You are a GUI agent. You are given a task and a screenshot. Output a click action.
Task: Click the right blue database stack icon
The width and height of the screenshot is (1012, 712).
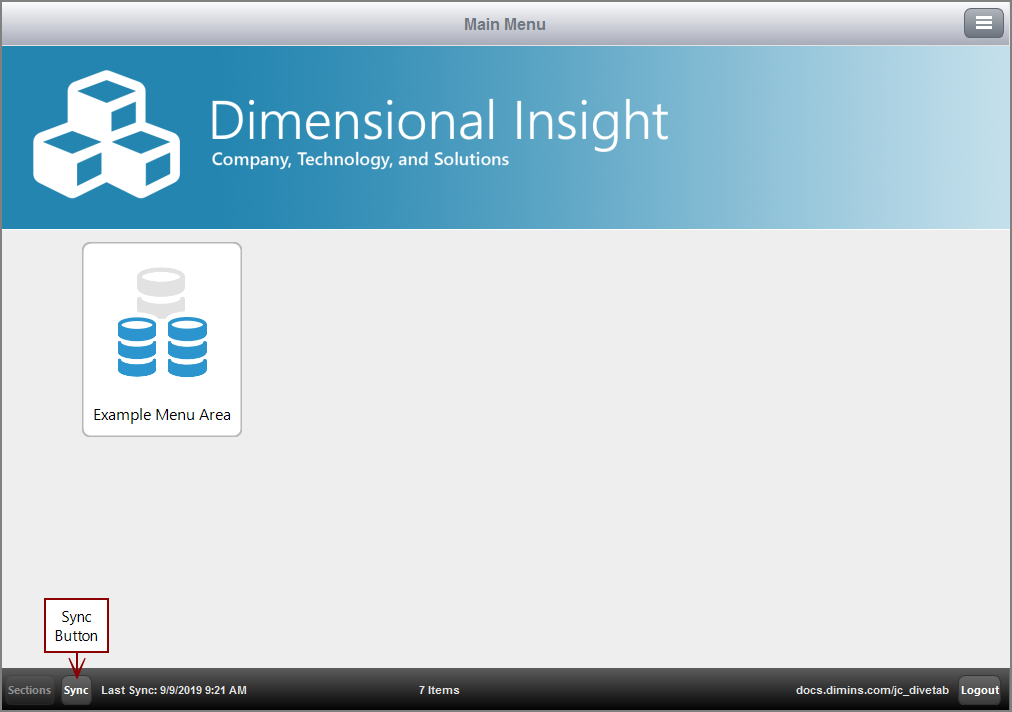187,346
